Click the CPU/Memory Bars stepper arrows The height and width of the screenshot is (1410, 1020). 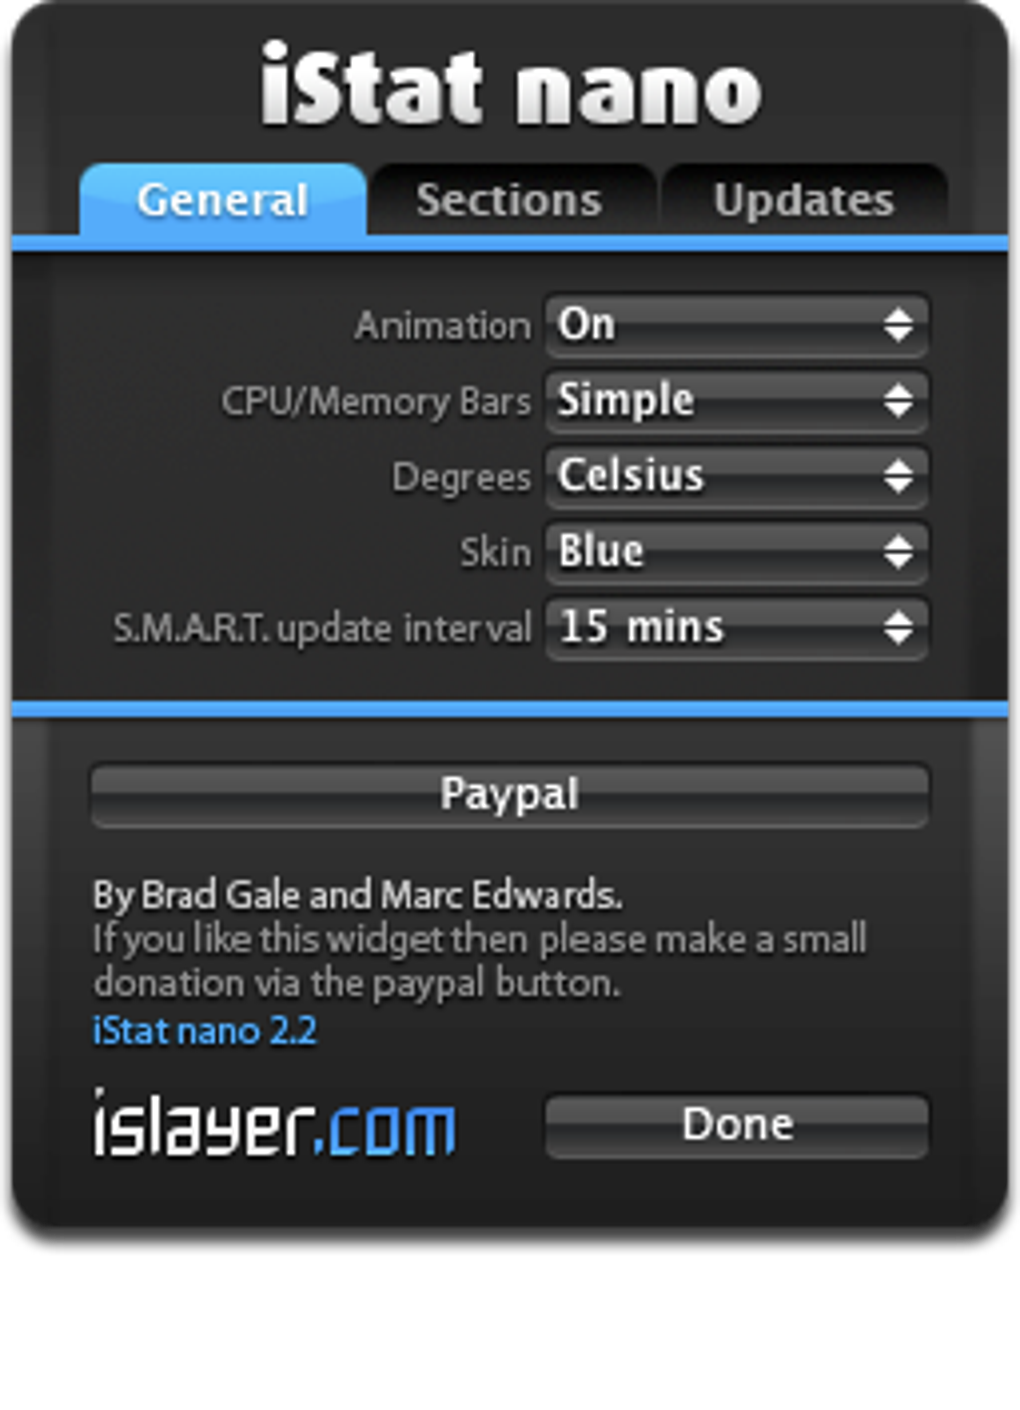point(898,401)
